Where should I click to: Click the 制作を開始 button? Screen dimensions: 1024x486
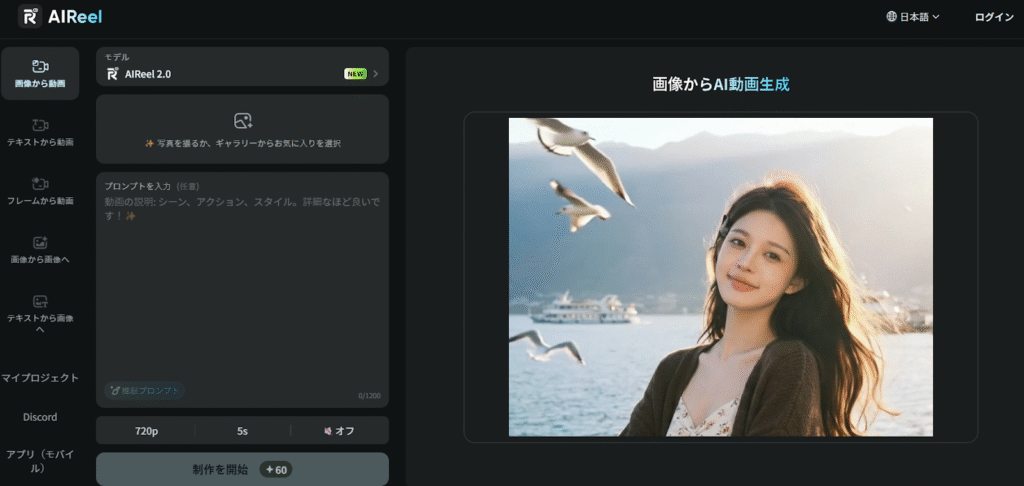pyautogui.click(x=242, y=469)
